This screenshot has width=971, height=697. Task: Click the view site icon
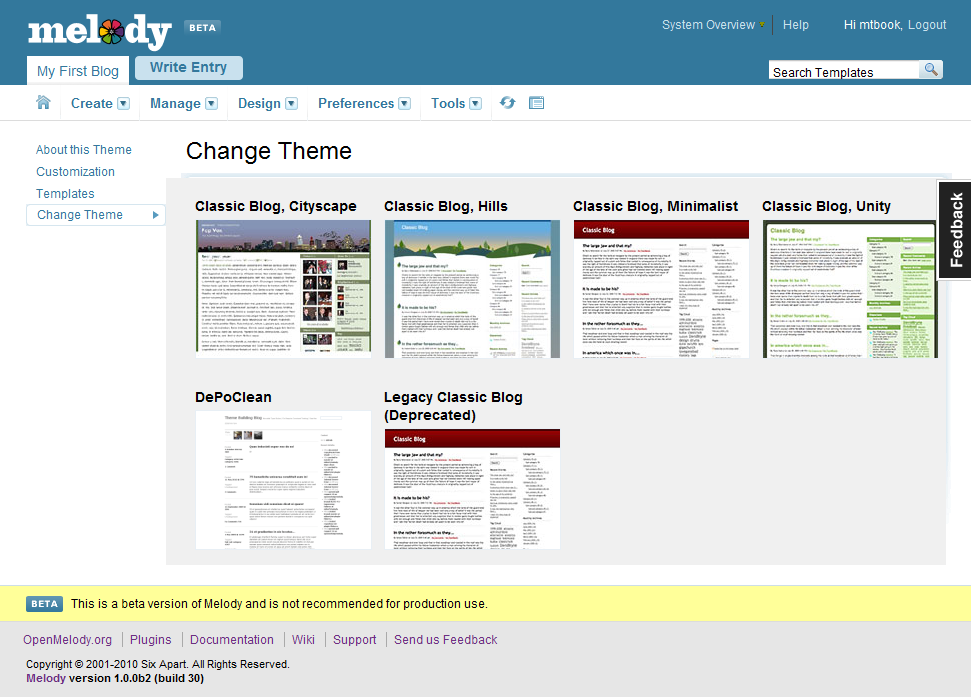536,103
